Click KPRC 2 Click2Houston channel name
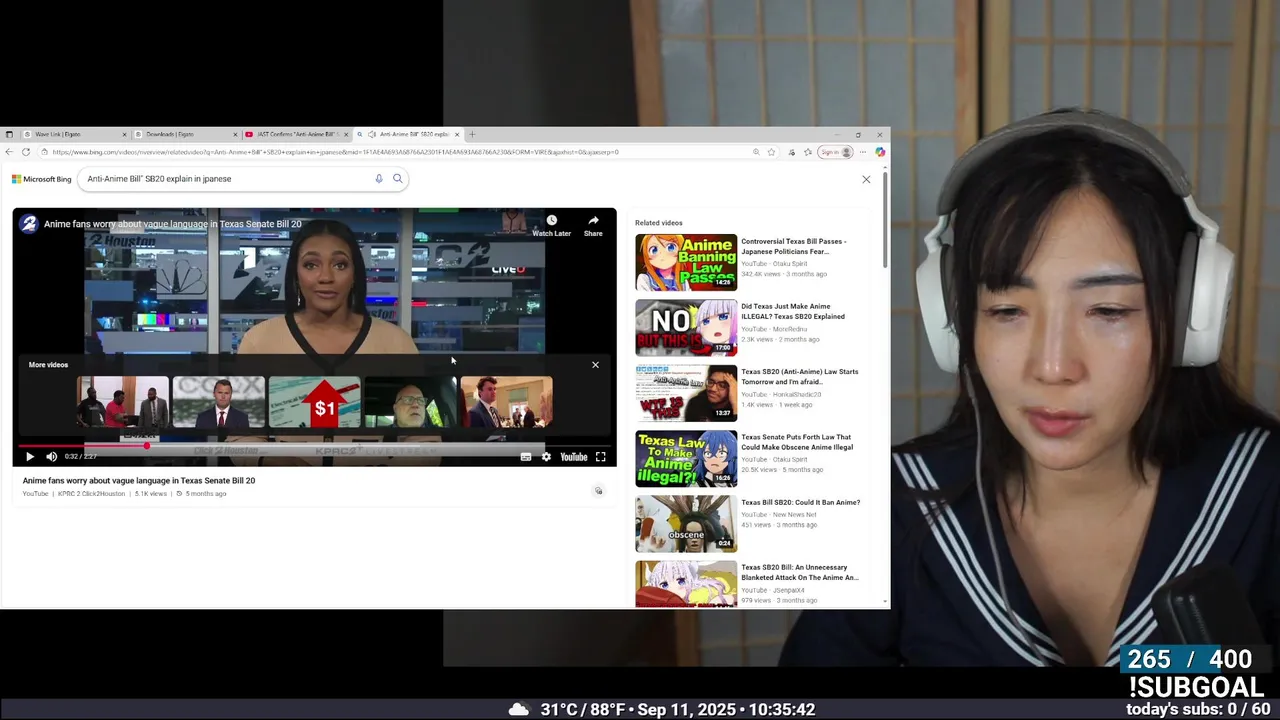 92,494
